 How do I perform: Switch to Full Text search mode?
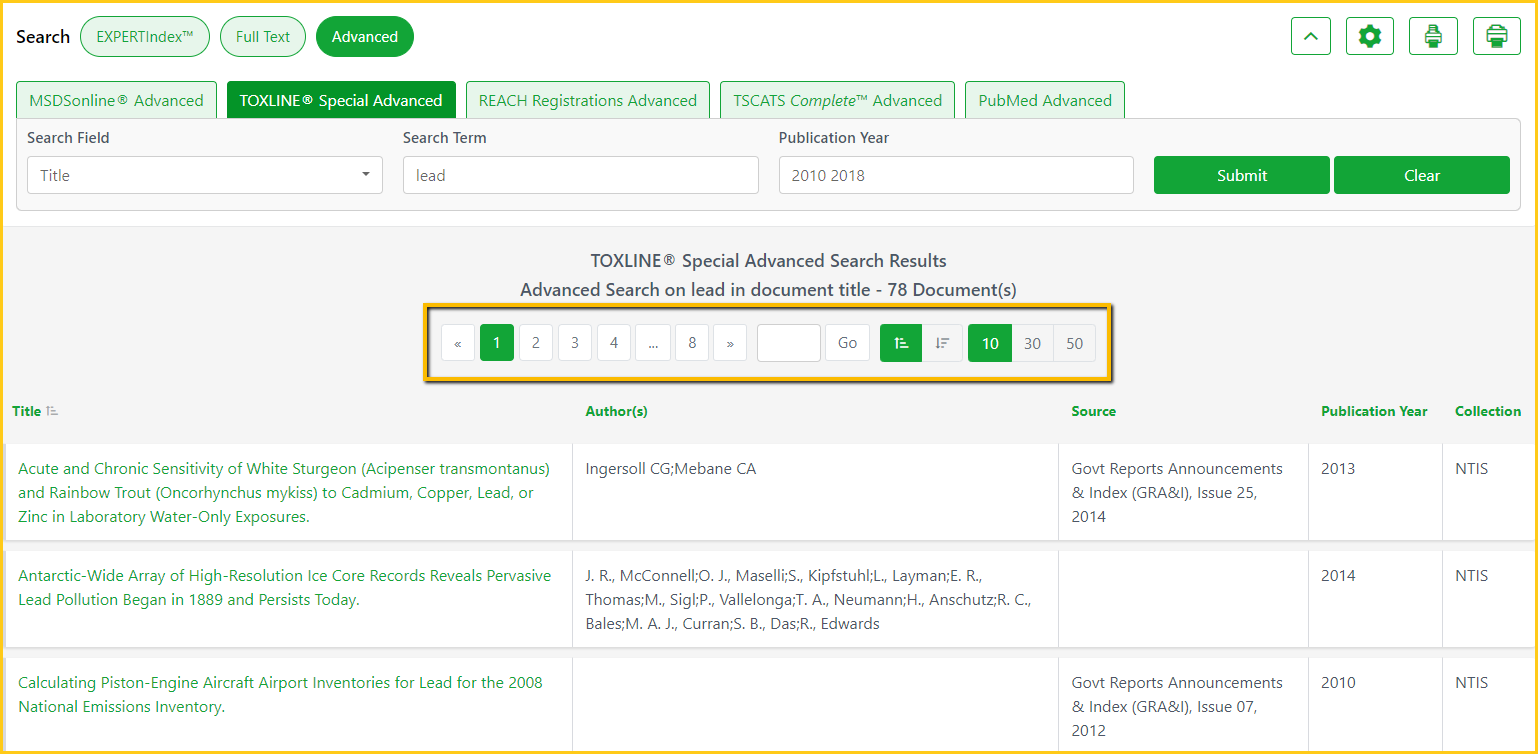tap(263, 37)
